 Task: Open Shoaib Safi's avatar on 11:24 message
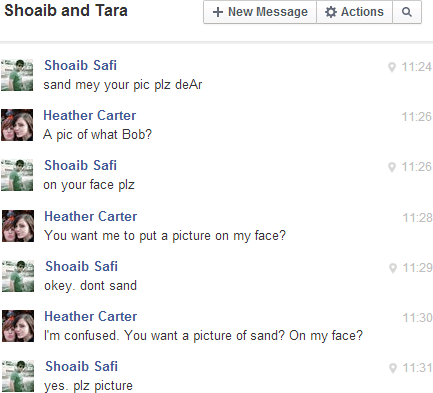(x=17, y=75)
